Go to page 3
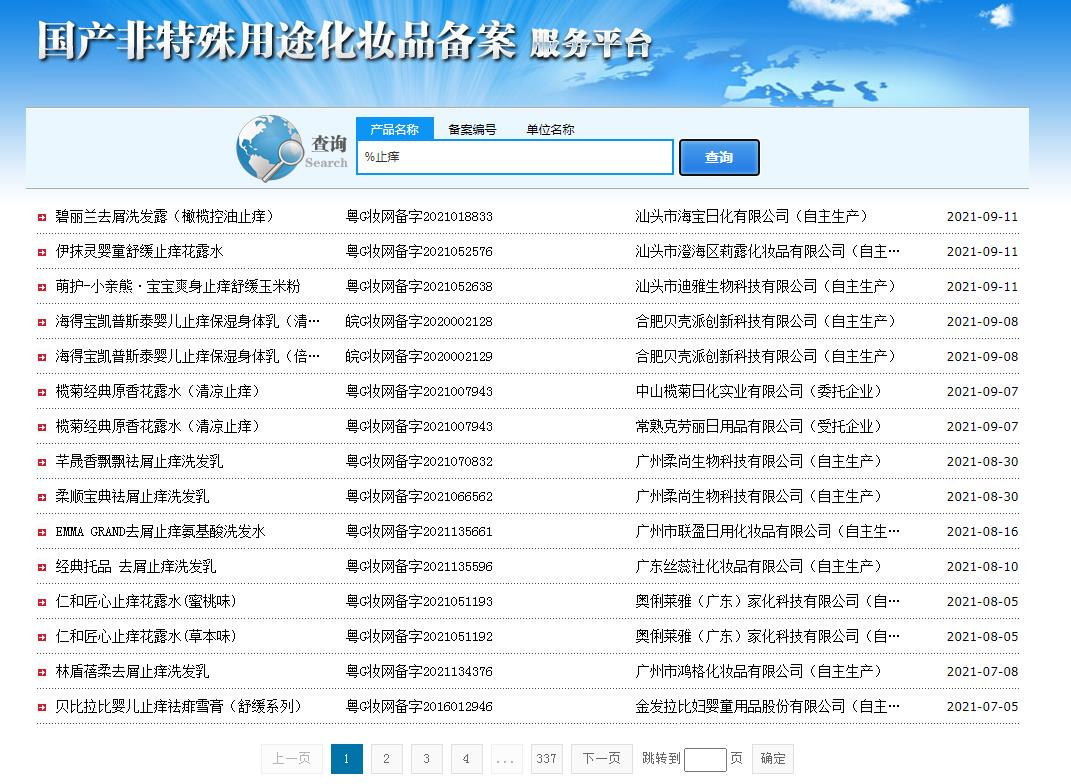 pos(426,759)
